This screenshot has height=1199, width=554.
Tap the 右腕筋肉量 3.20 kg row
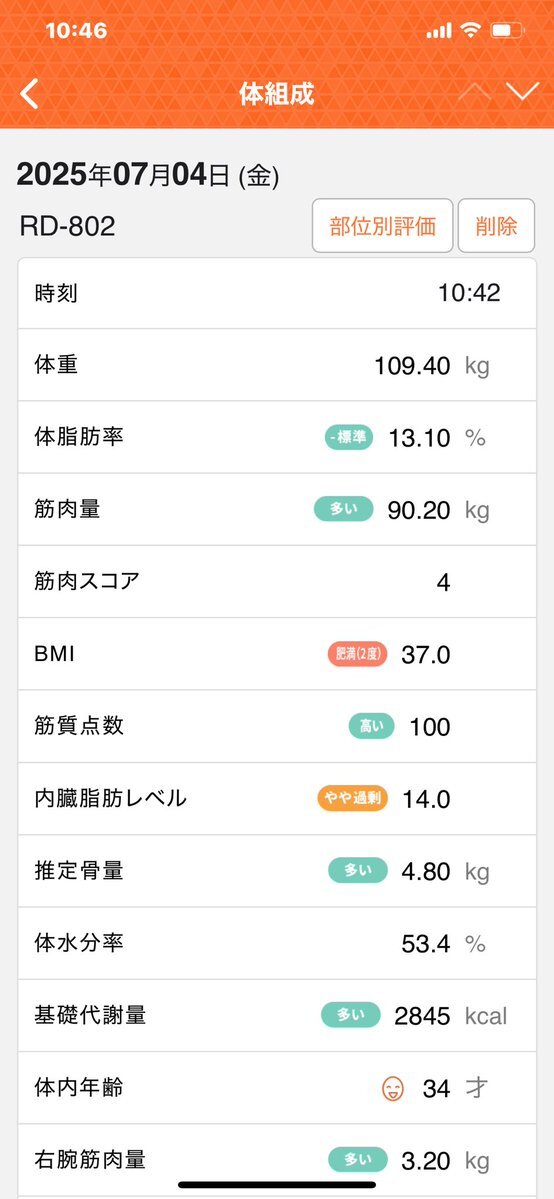pyautogui.click(x=277, y=1160)
